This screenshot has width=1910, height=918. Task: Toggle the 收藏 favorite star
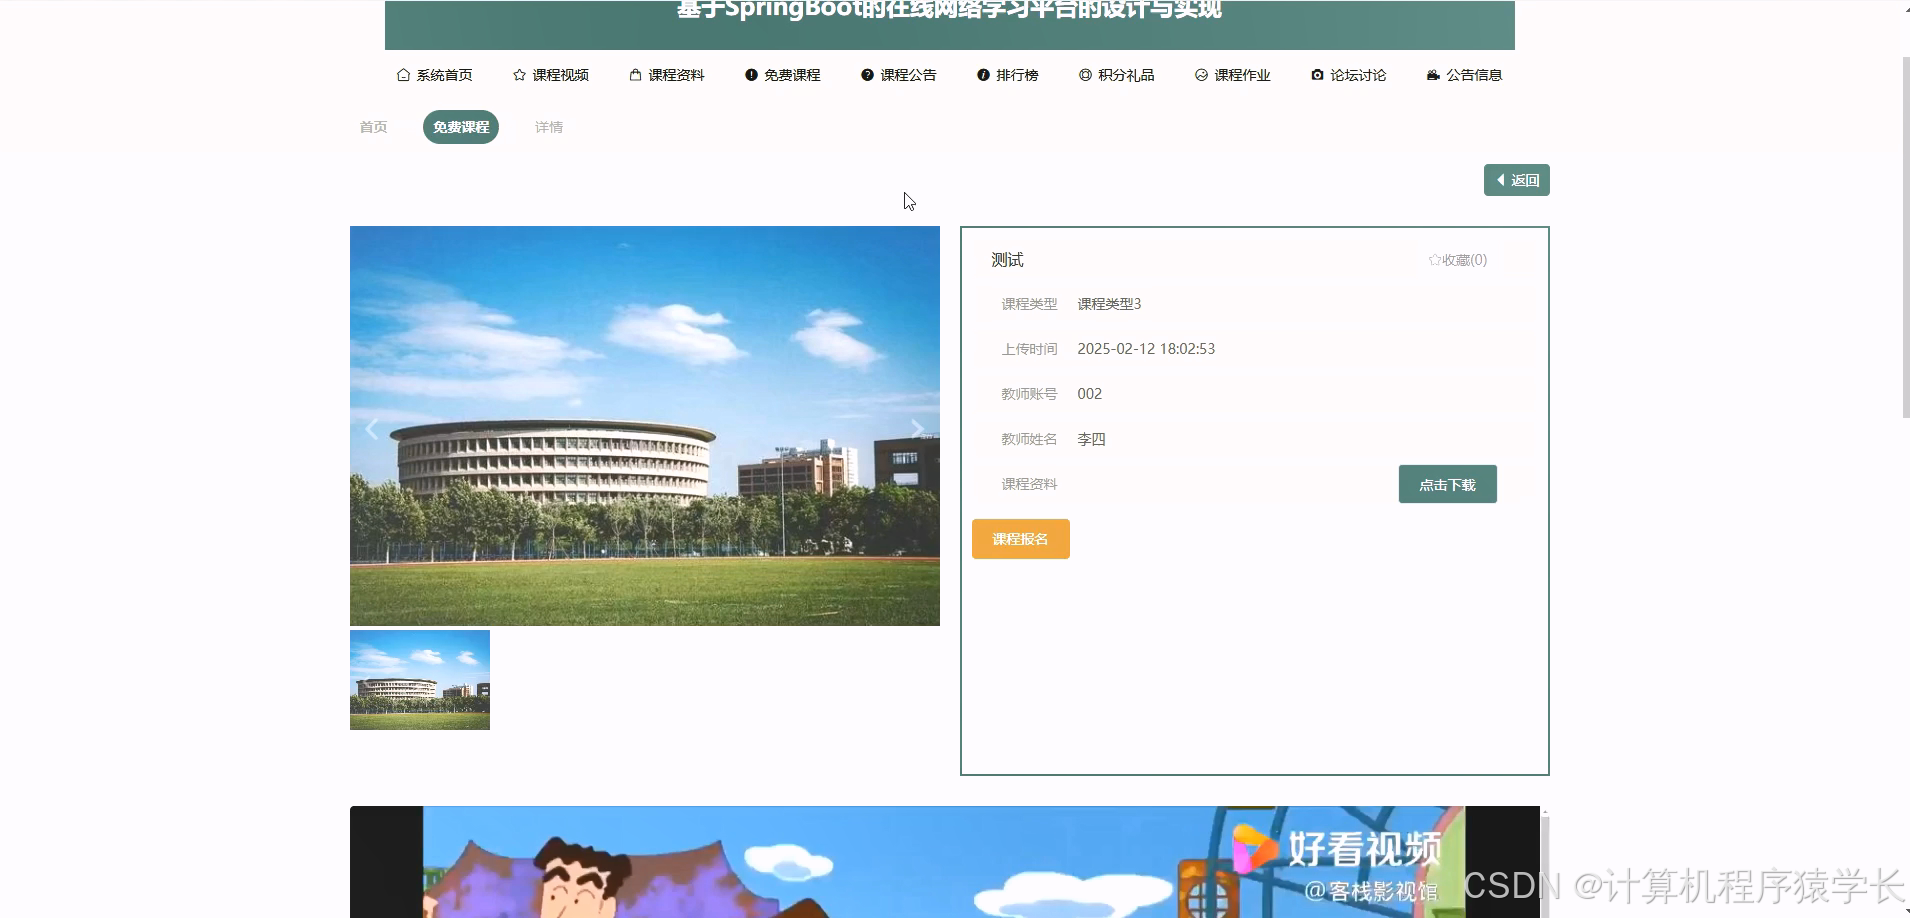coord(1434,258)
